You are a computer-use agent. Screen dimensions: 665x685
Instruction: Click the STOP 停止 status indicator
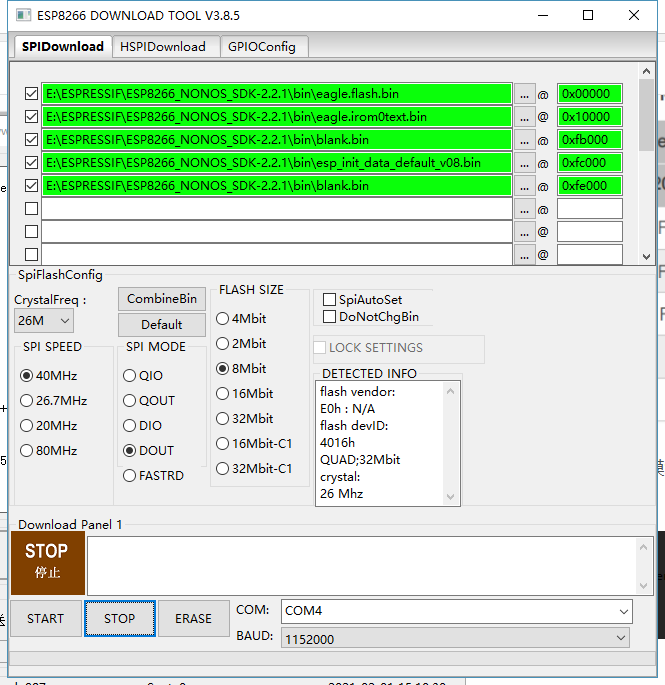pyautogui.click(x=48, y=563)
